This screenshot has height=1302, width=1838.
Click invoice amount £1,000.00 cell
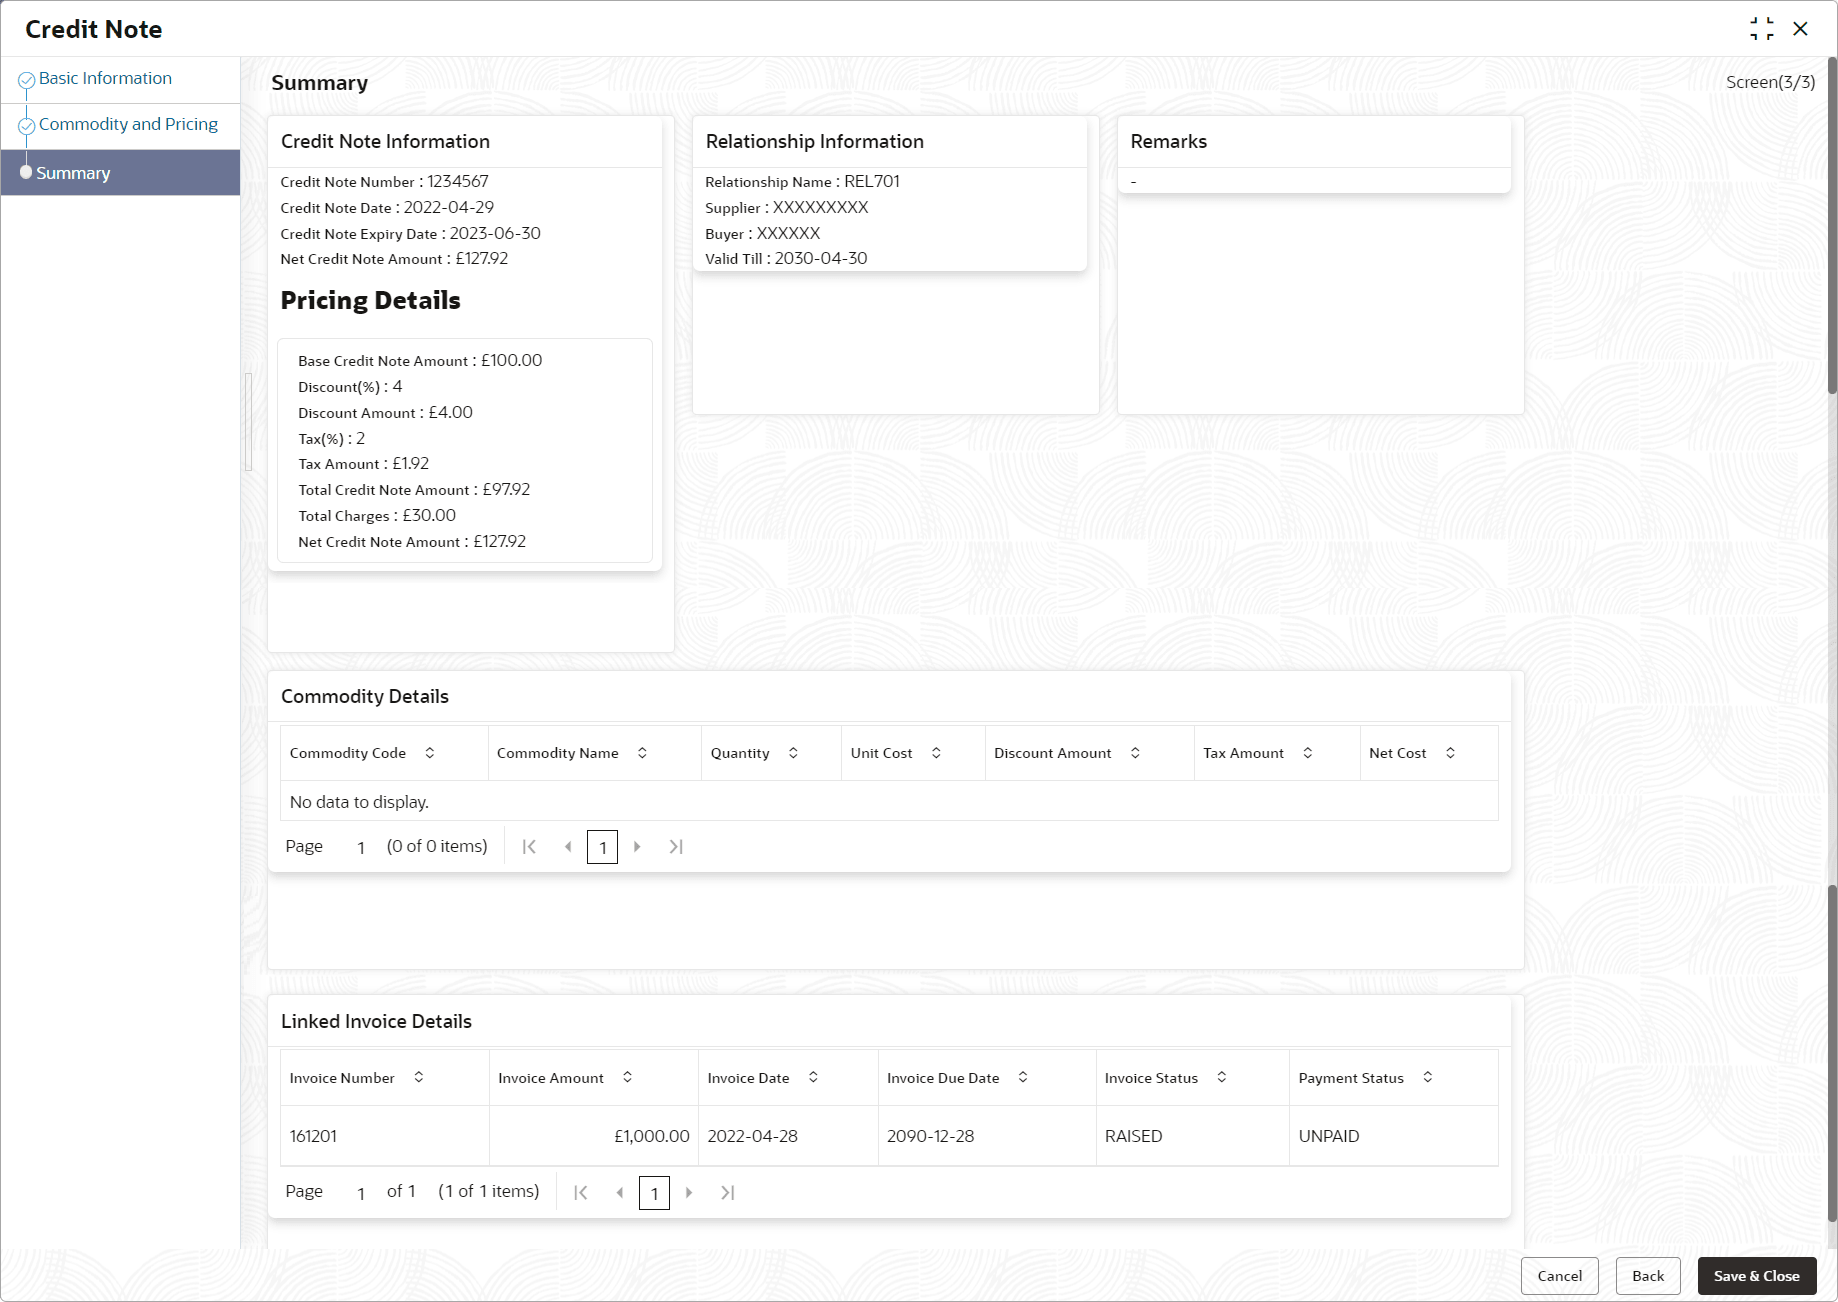[594, 1136]
